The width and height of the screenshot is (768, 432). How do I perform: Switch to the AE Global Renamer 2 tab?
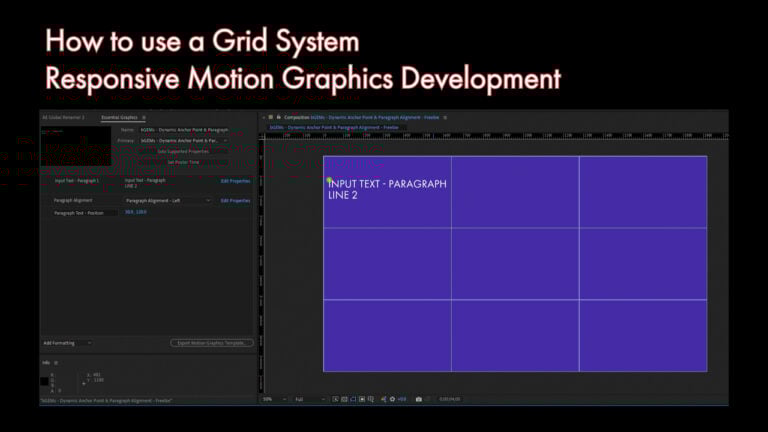(63, 117)
